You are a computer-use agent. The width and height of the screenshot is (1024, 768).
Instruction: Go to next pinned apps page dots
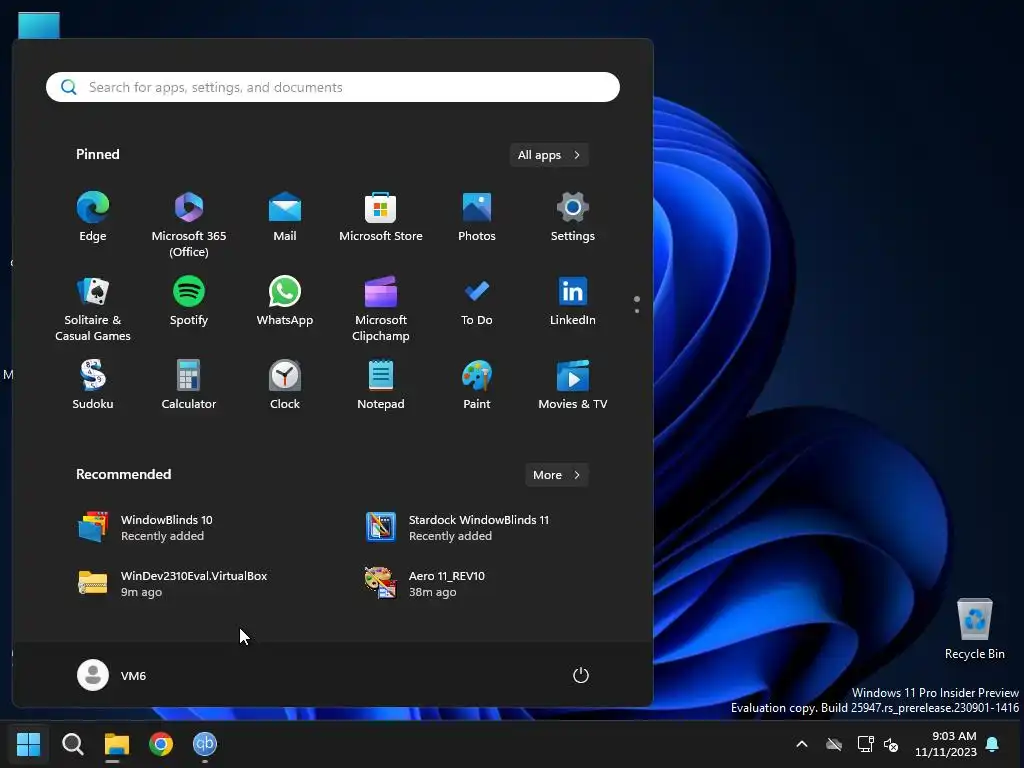pos(637,304)
